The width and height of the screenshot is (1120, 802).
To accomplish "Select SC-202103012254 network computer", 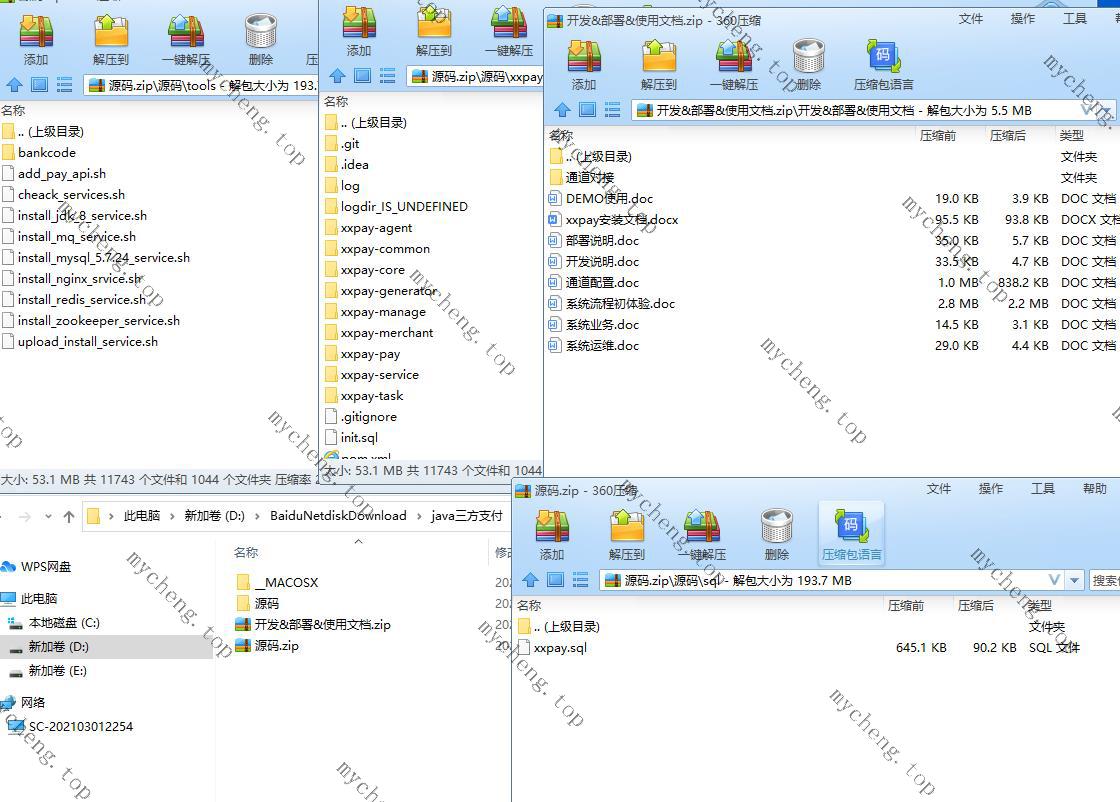I will click(81, 726).
